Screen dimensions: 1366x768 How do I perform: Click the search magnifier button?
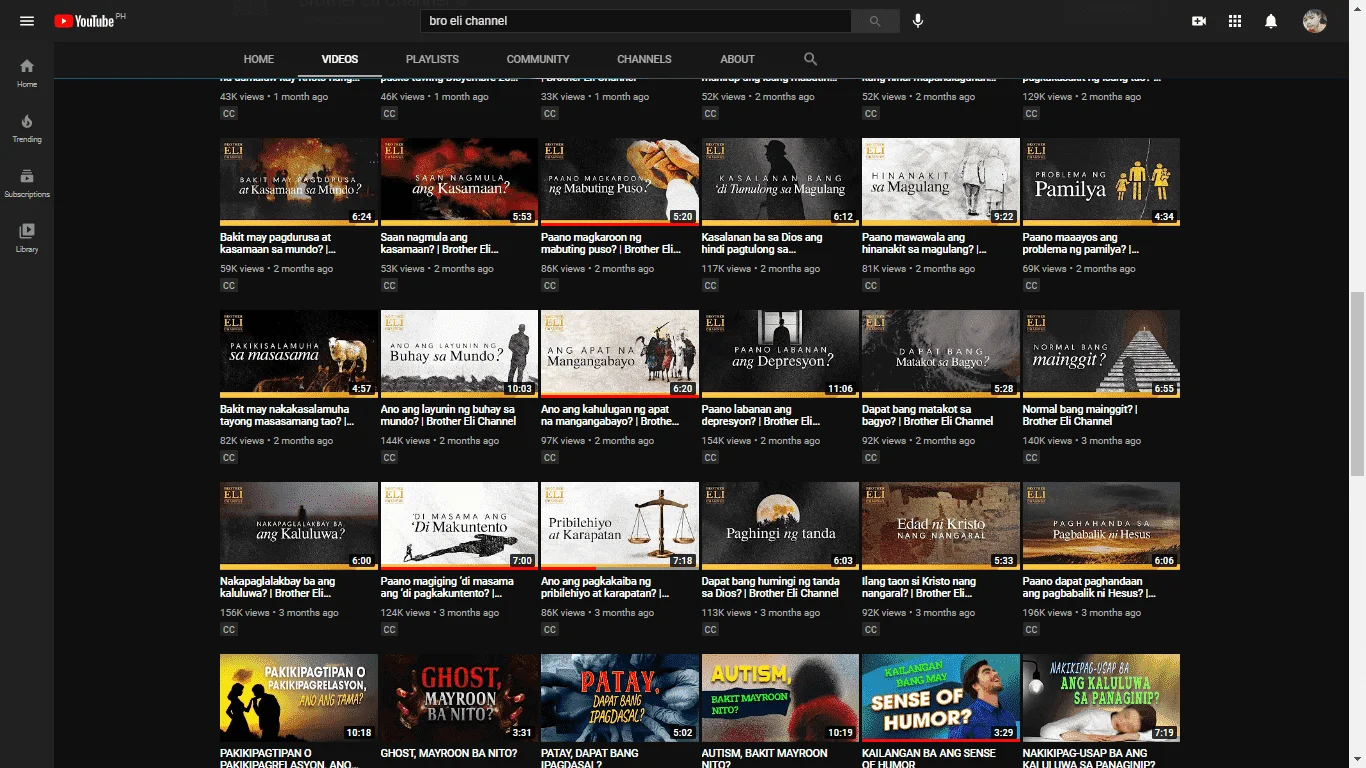(x=875, y=21)
